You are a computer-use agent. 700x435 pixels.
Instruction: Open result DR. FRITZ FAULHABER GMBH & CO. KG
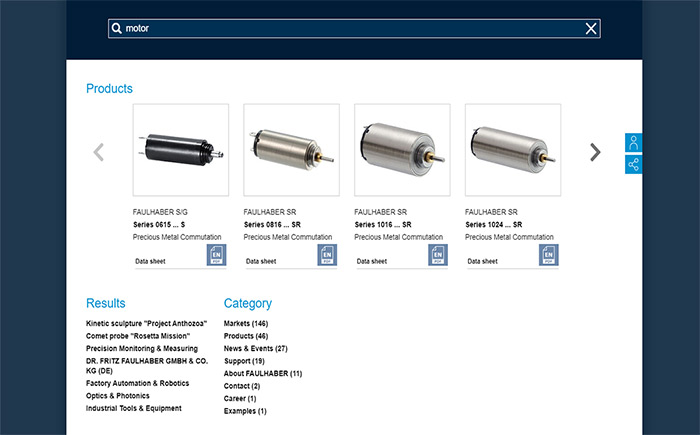click(147, 366)
